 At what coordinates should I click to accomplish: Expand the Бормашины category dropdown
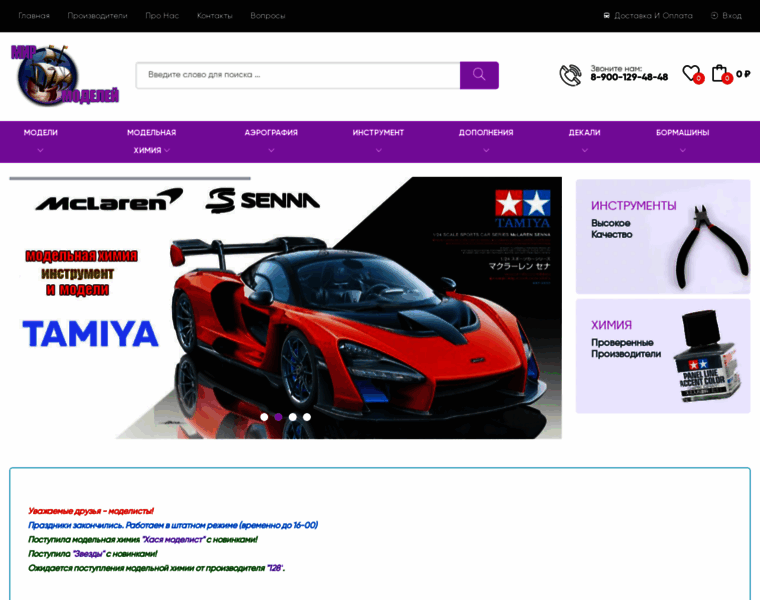682,141
